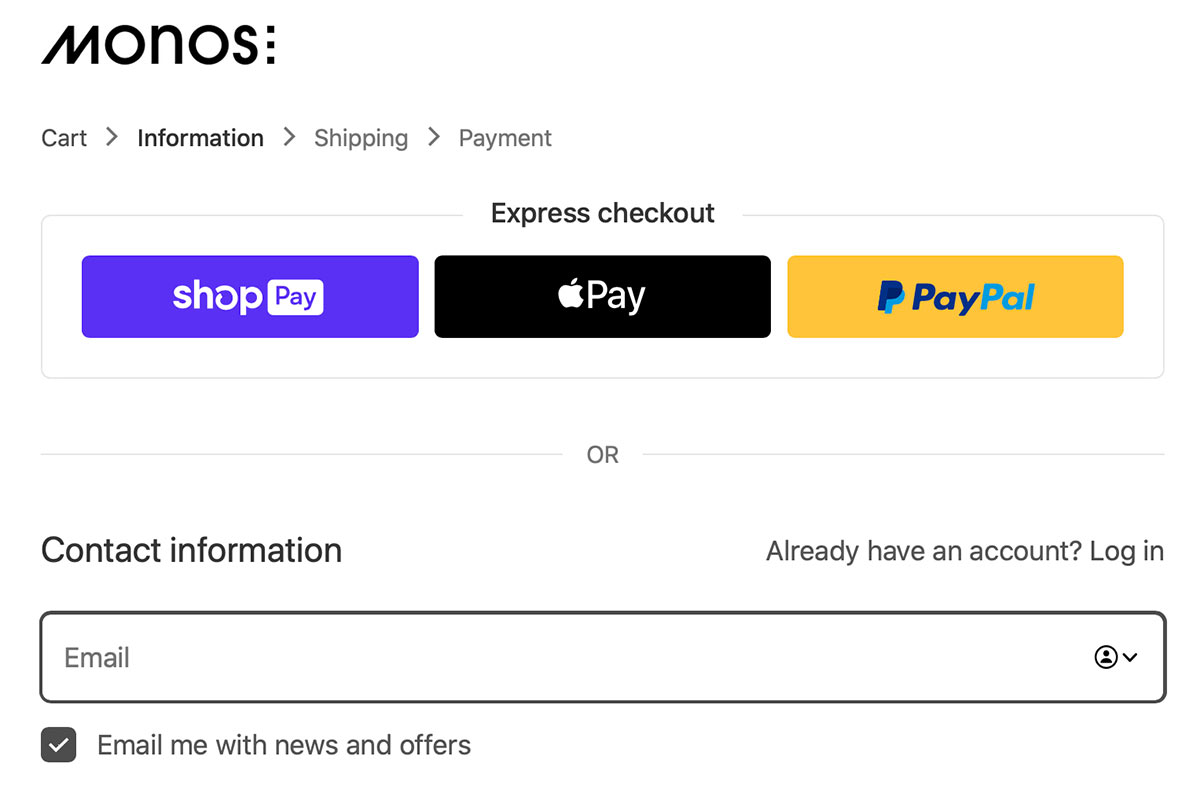Viewport: 1200px width, 793px height.
Task: Go to the Cart breadcrumb step
Action: (x=63, y=137)
